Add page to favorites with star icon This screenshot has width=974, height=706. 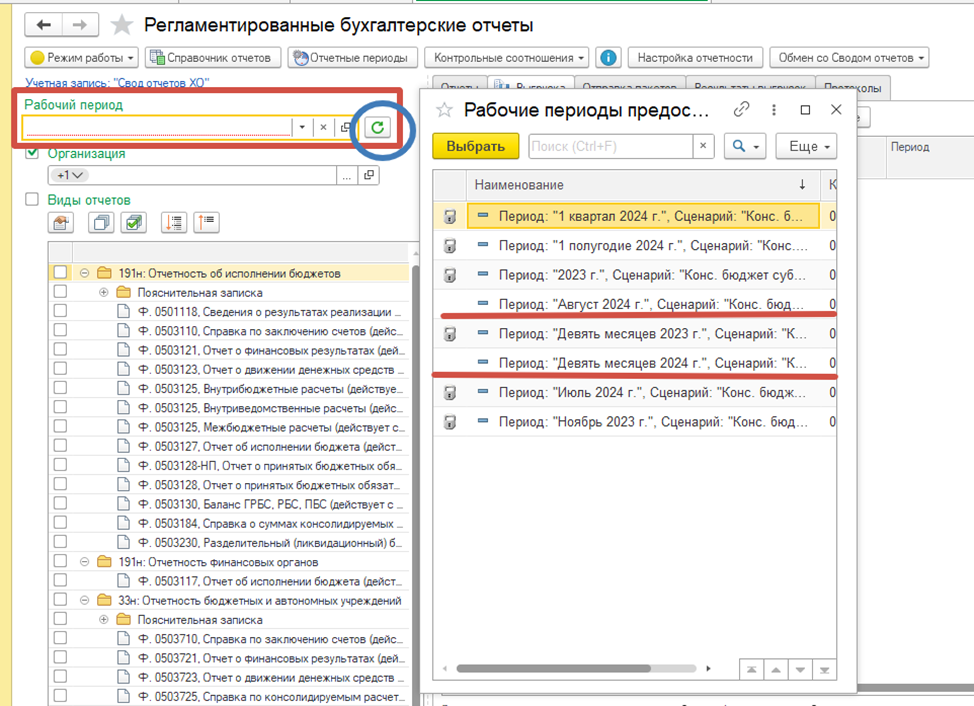coord(122,25)
